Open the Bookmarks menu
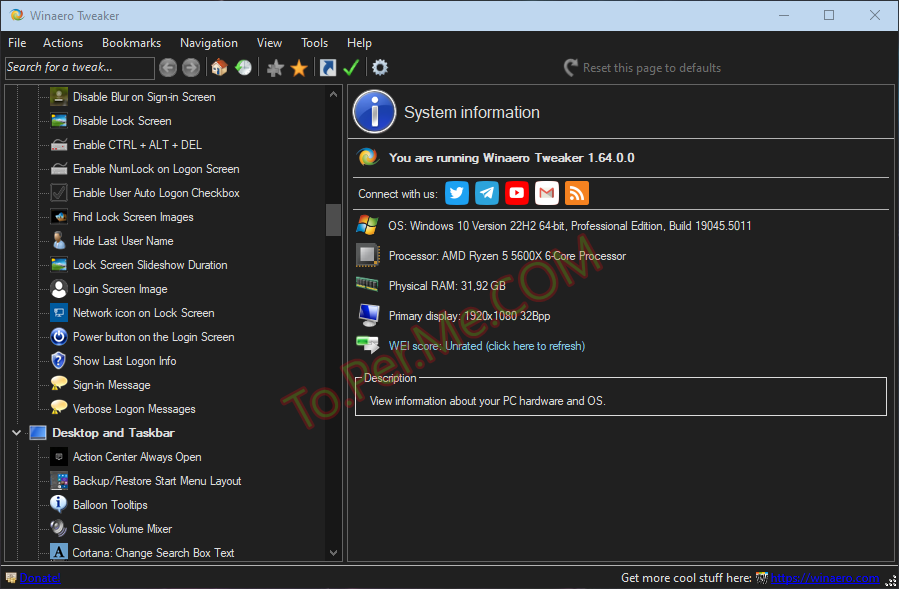The height and width of the screenshot is (589, 899). (x=131, y=43)
